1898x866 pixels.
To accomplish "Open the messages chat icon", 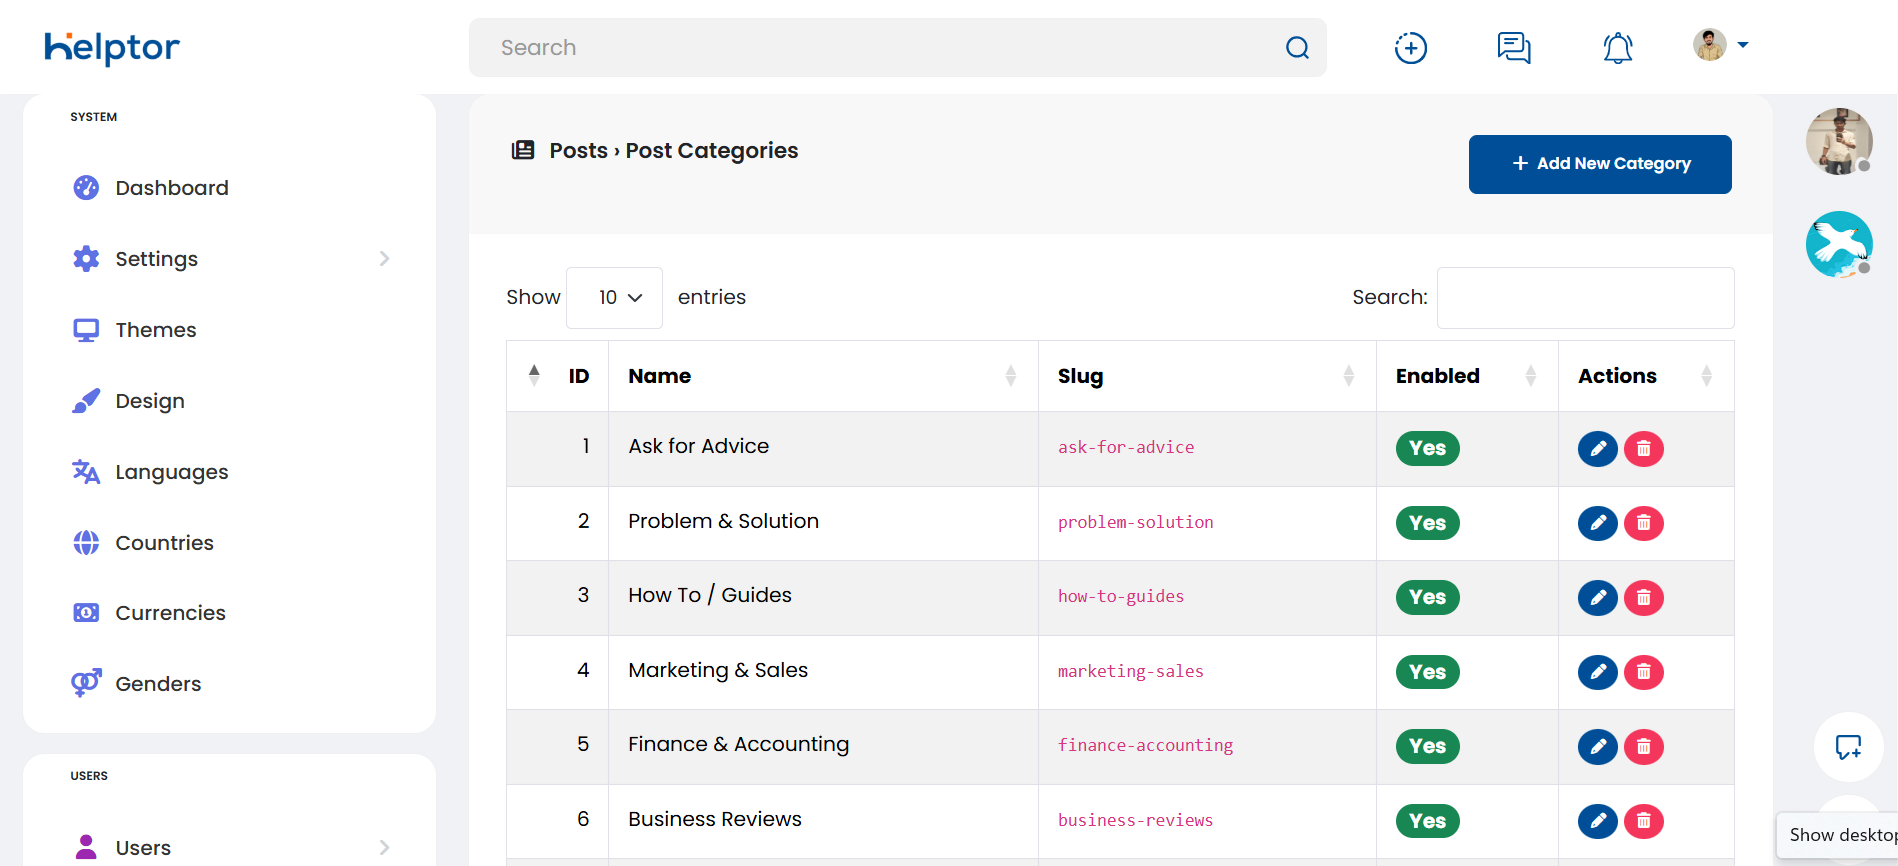I will [1514, 47].
